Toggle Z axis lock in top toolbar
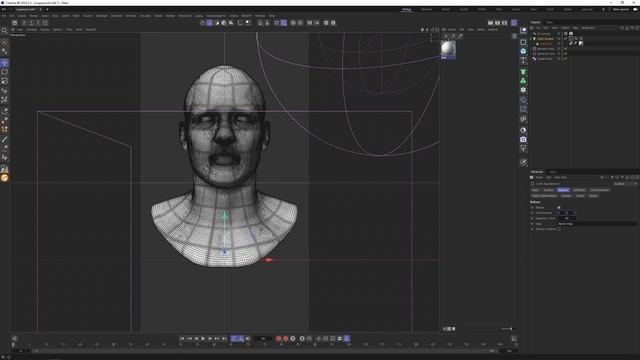The height and width of the screenshot is (360, 640). coord(38,23)
